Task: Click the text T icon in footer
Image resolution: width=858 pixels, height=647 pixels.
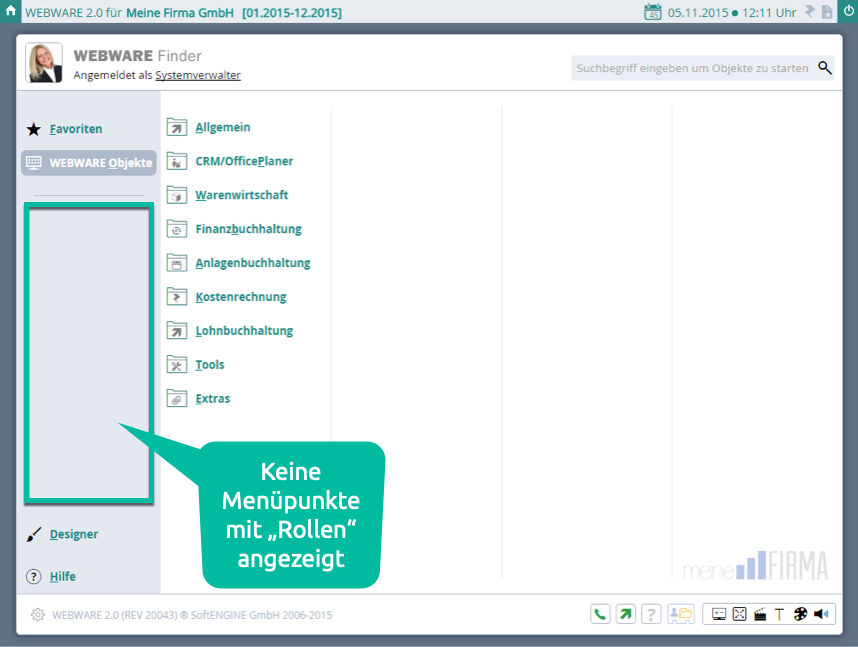Action: 780,614
